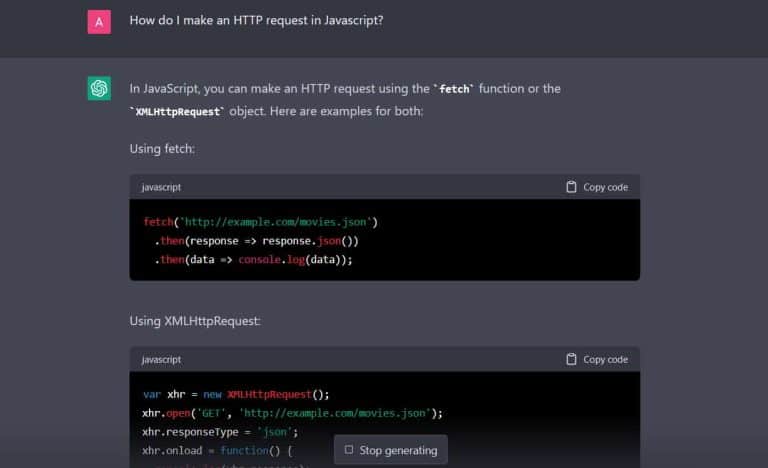The width and height of the screenshot is (768, 468).
Task: Click the xhr.responseType = 'json' code line
Action: (x=219, y=431)
